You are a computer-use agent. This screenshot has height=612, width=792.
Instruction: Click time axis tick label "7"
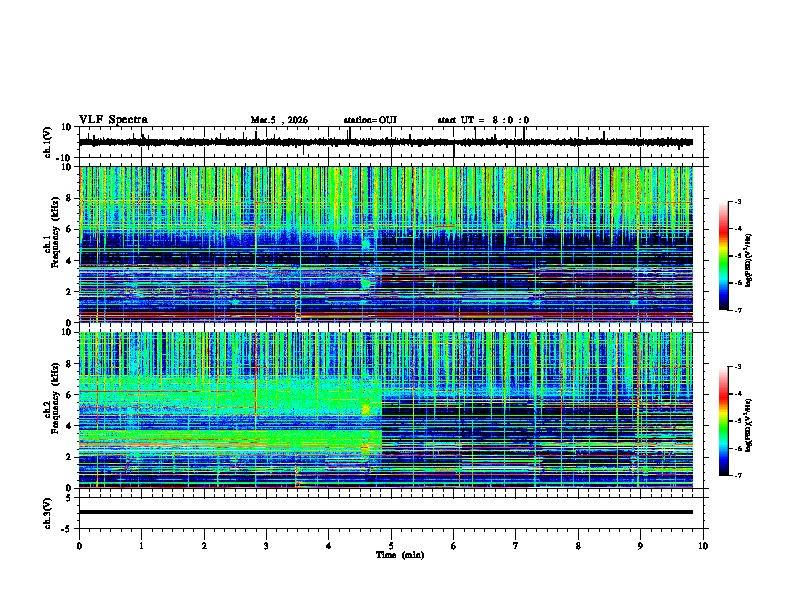[x=516, y=546]
